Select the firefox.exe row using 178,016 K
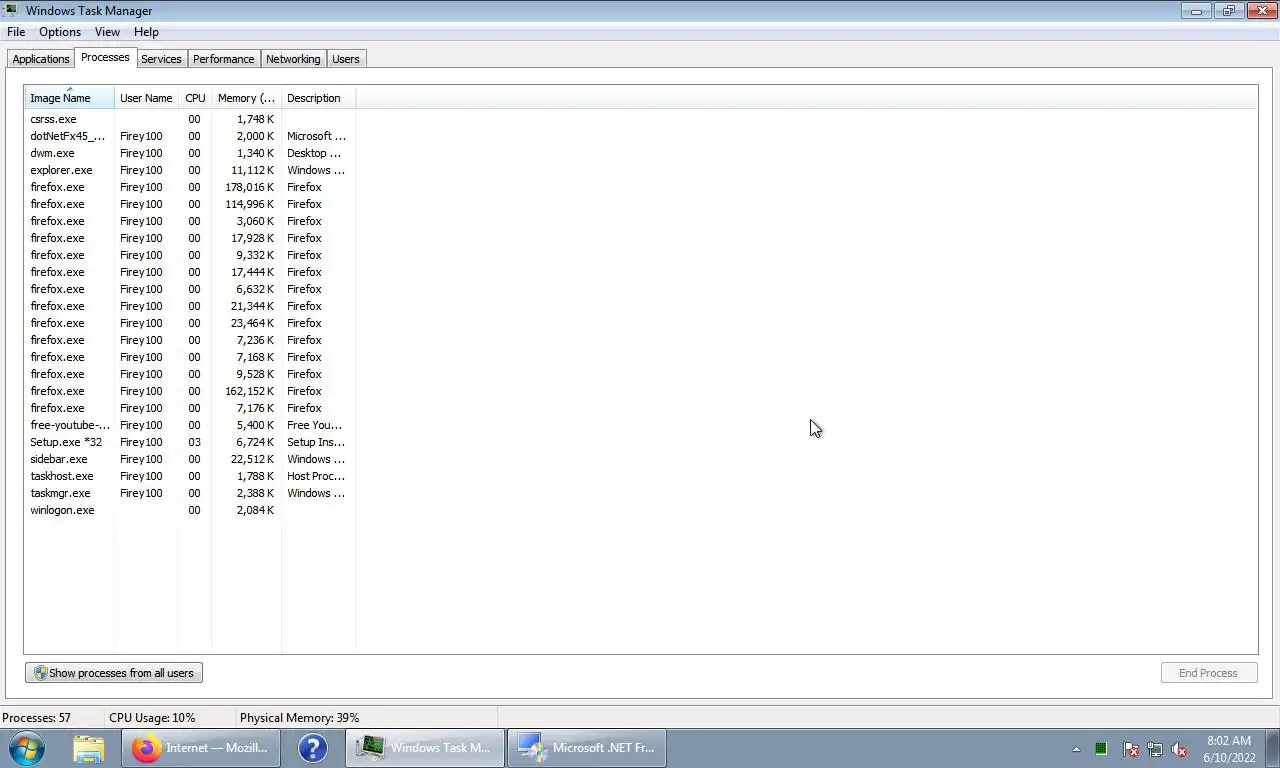 coord(190,187)
